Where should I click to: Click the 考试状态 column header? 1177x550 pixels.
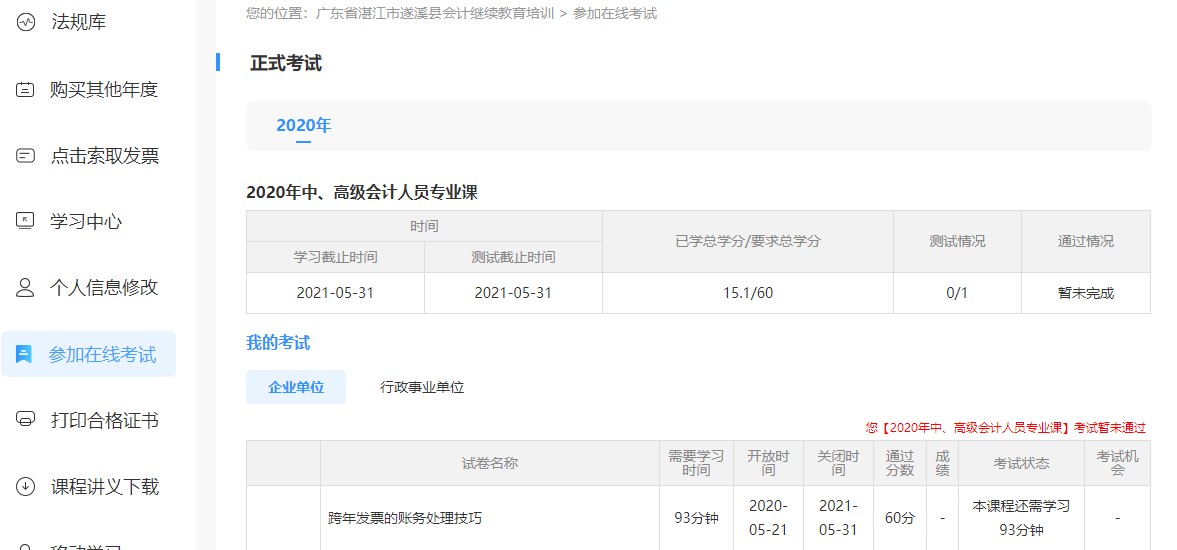(1022, 463)
